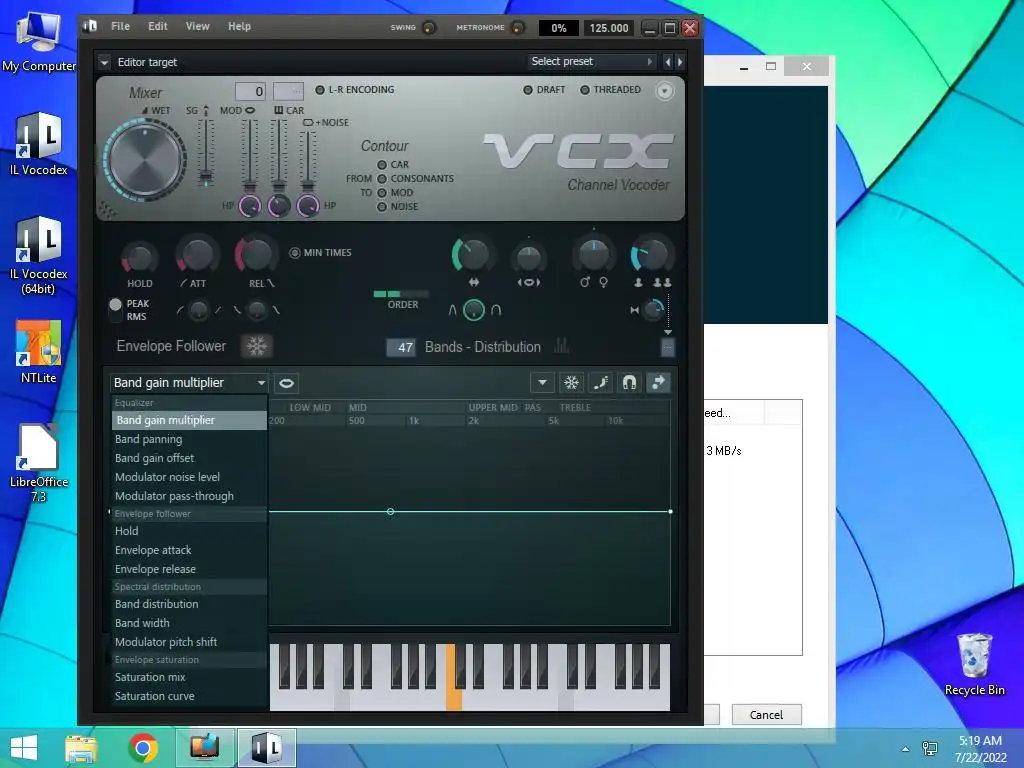Click the small blue knob by the dotted line

[652, 310]
